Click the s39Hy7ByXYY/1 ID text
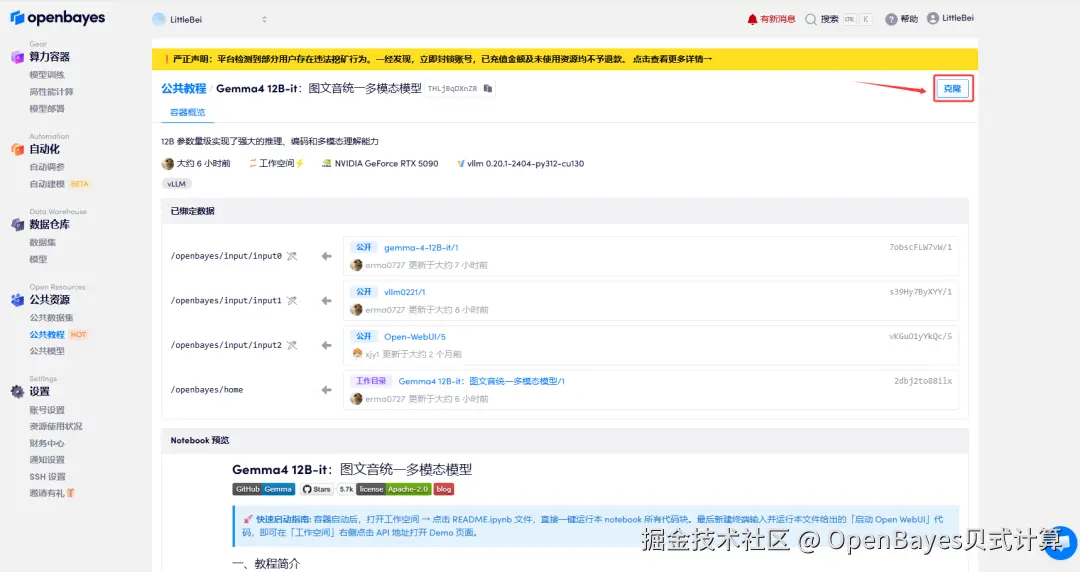 coord(920,292)
